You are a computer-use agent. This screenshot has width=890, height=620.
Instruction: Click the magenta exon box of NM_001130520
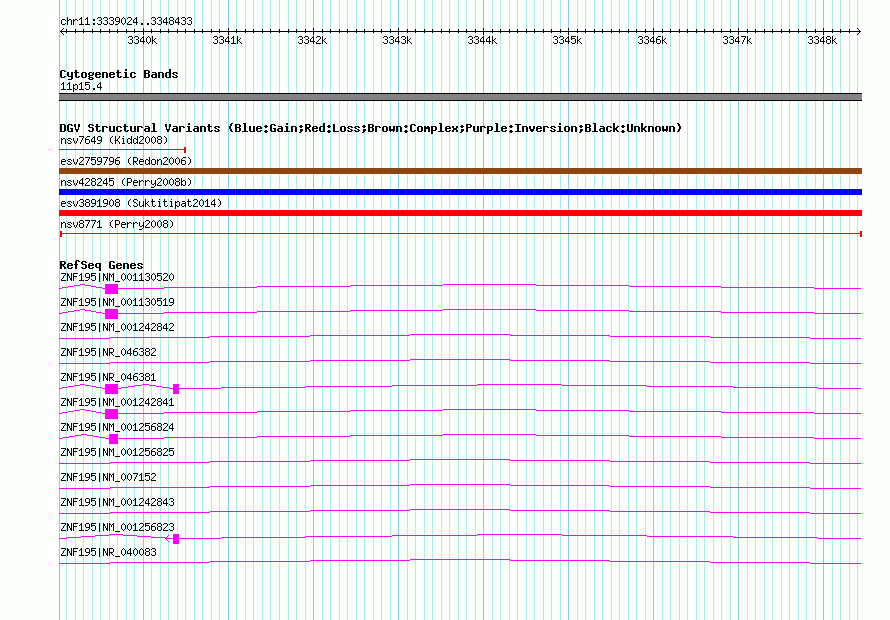tap(111, 289)
